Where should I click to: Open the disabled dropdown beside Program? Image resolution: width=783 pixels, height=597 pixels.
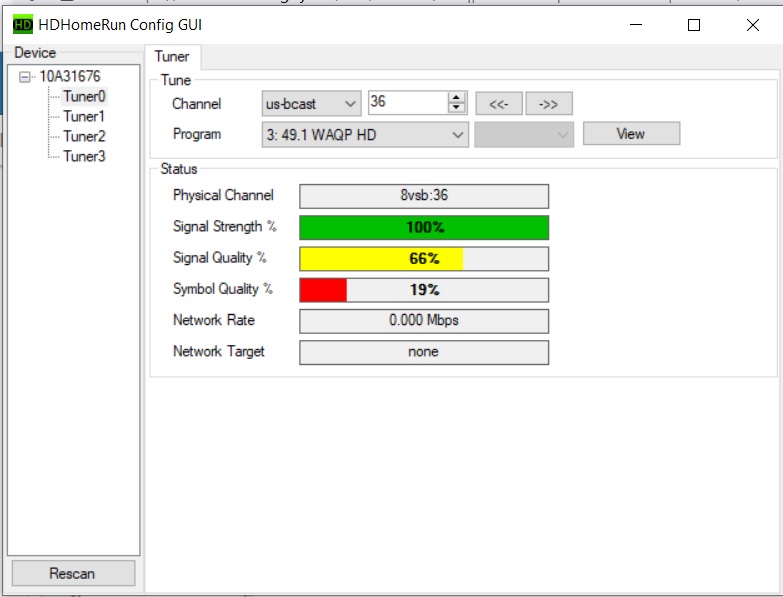[524, 135]
